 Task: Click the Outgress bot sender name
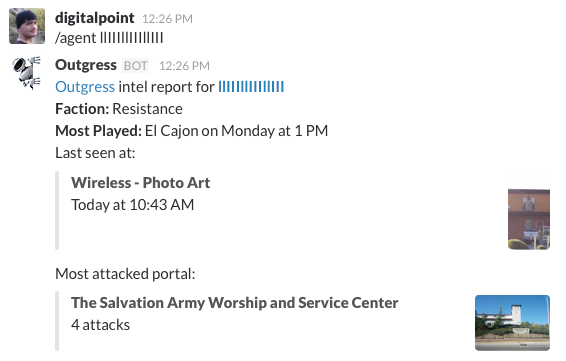pyautogui.click(x=86, y=65)
